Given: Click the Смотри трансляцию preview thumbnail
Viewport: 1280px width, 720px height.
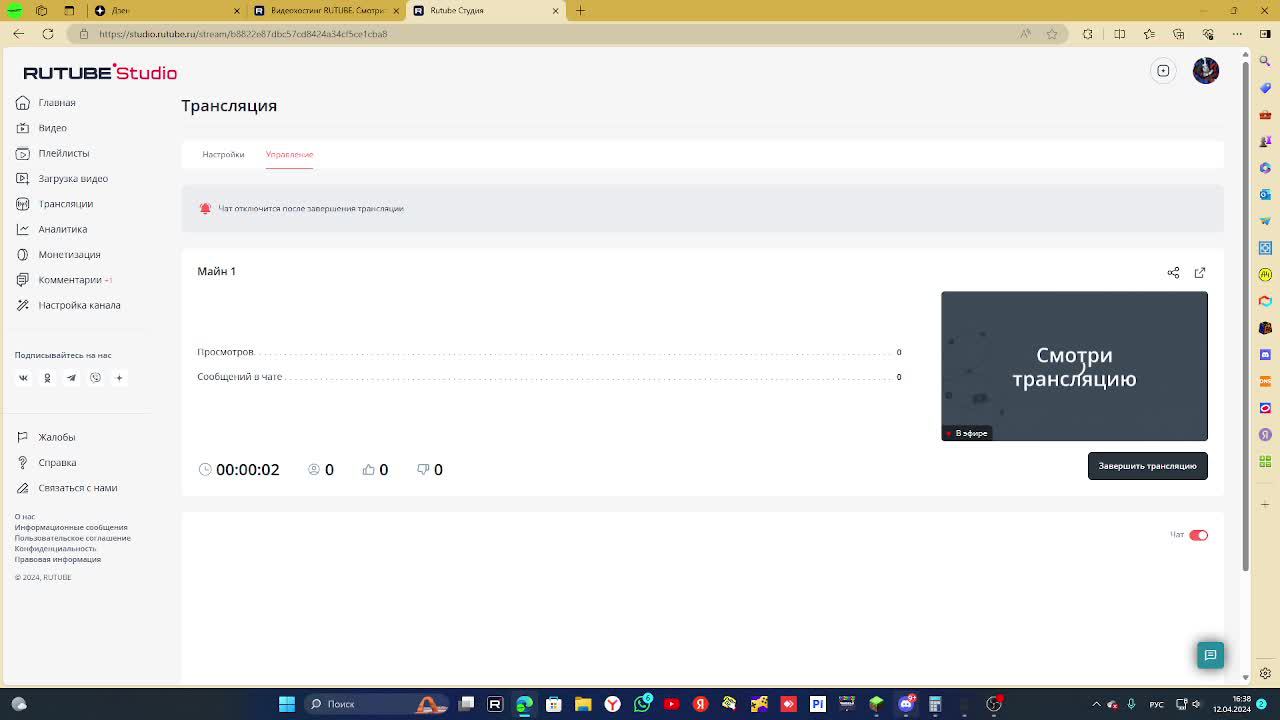Looking at the screenshot, I should [1074, 366].
